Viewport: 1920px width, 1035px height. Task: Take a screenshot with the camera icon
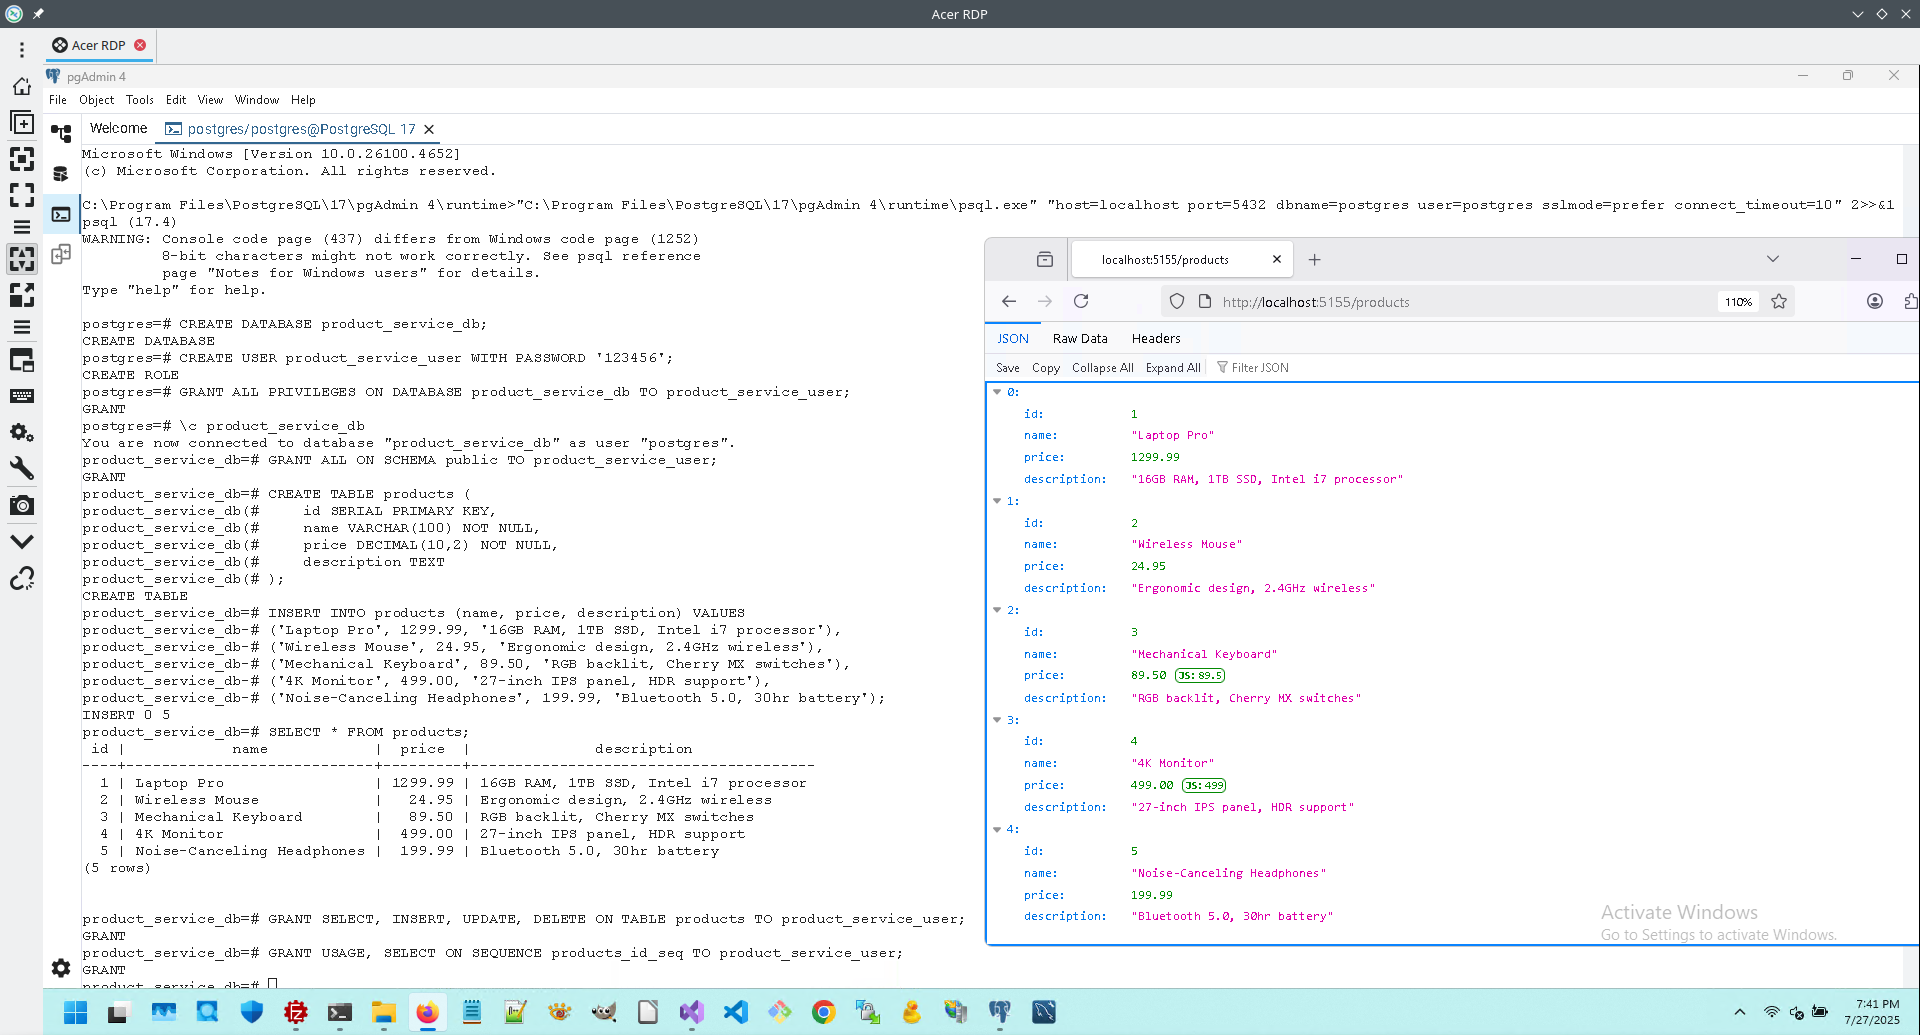pos(22,505)
